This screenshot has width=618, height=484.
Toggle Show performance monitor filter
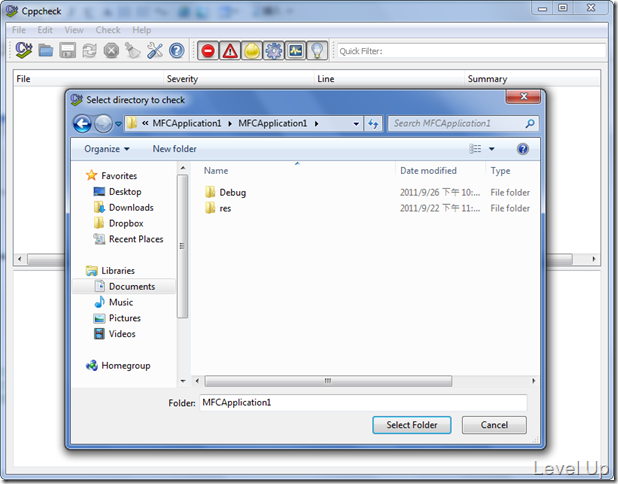tap(296, 51)
